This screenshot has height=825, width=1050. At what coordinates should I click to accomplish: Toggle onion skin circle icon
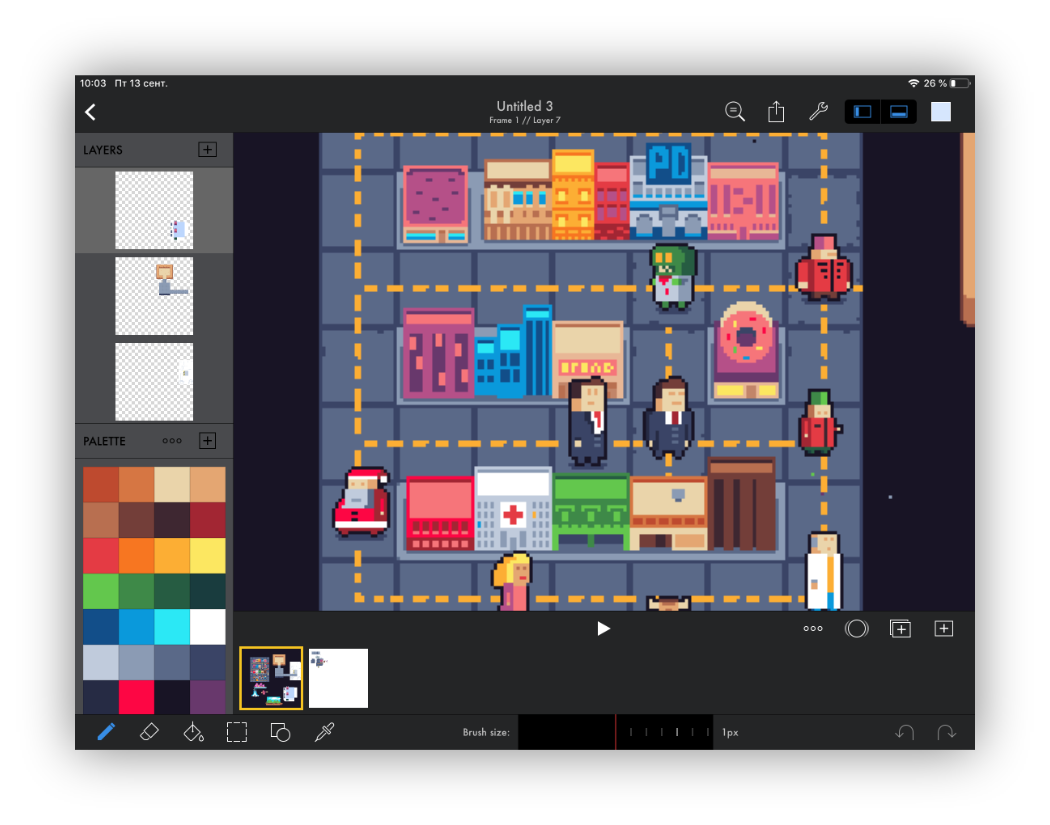click(856, 628)
